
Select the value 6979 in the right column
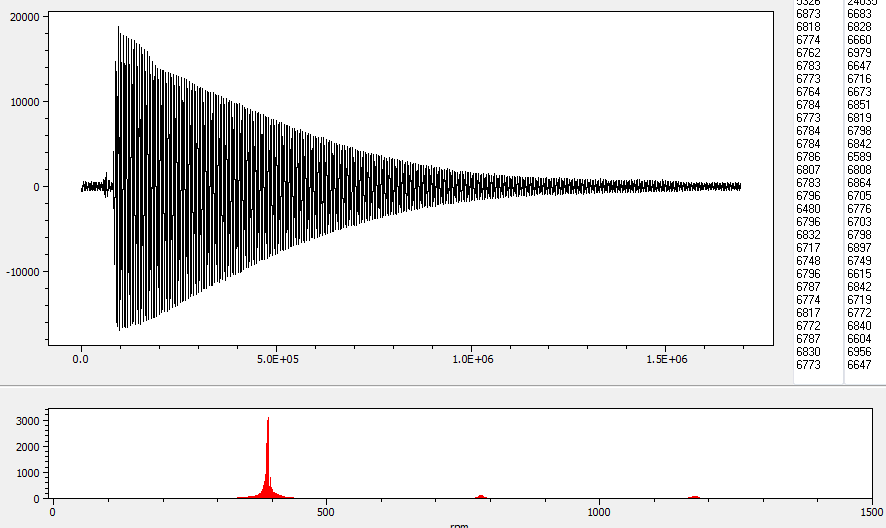[x=859, y=53]
